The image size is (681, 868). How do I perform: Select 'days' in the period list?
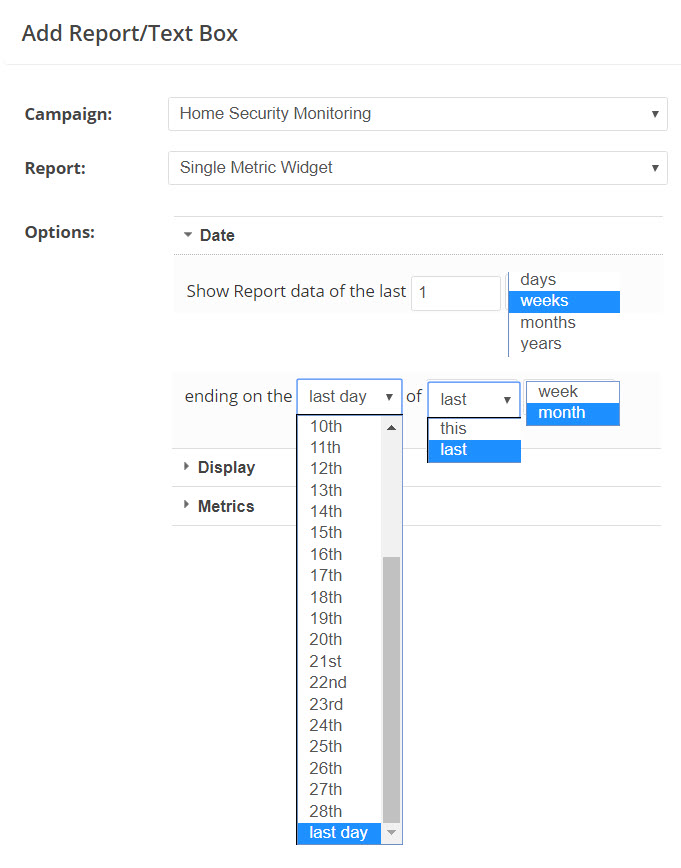tap(538, 280)
